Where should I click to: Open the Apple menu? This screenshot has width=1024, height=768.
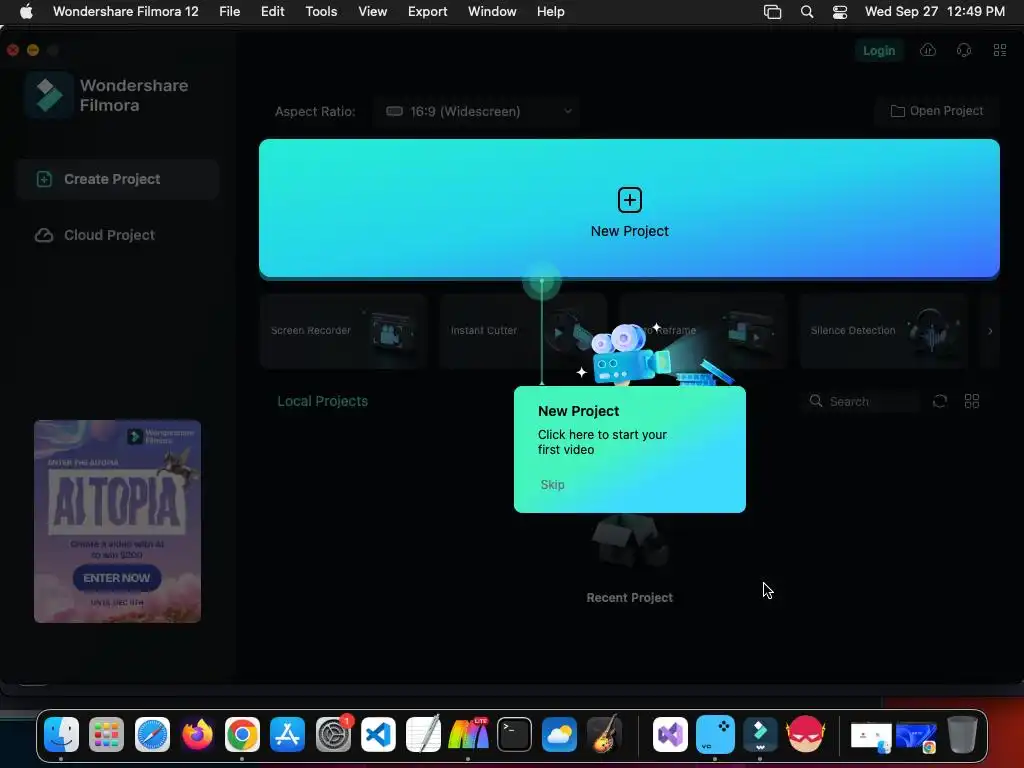[26, 12]
